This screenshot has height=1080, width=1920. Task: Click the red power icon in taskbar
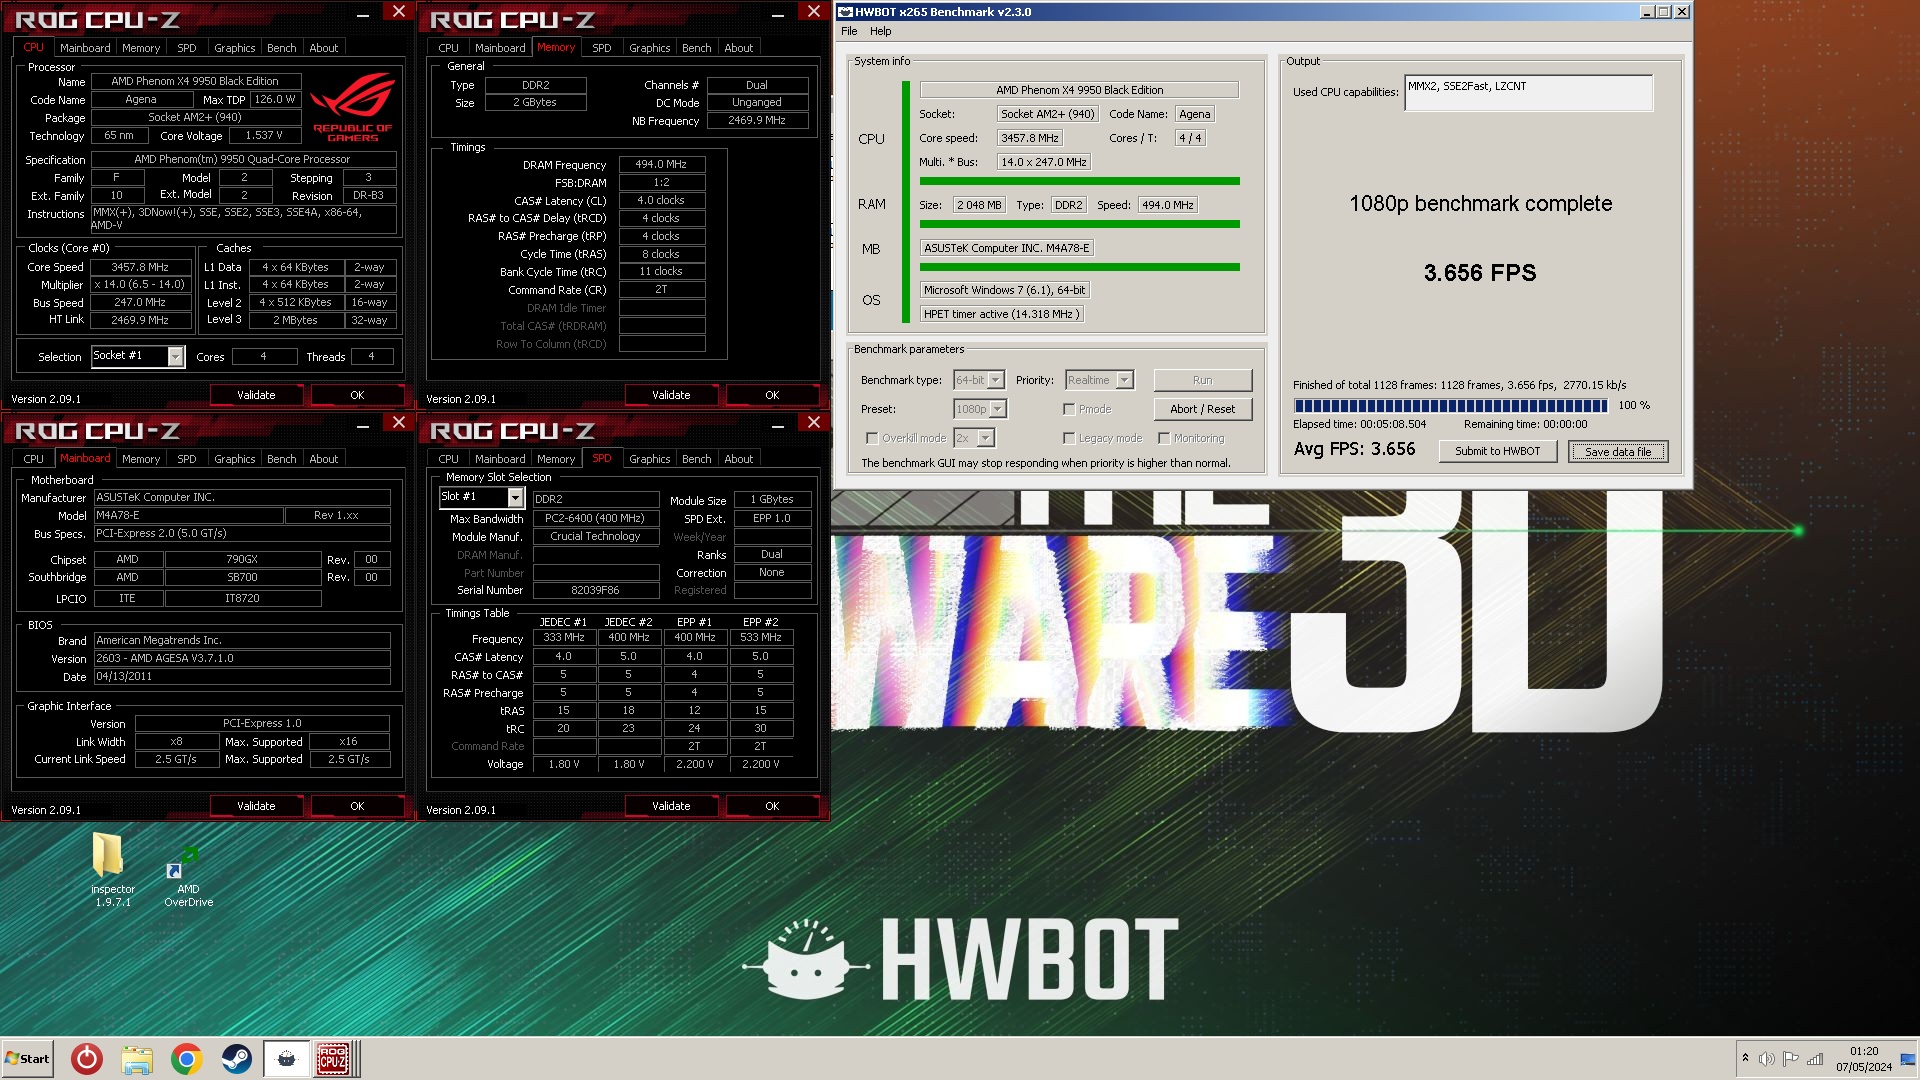coord(87,1059)
